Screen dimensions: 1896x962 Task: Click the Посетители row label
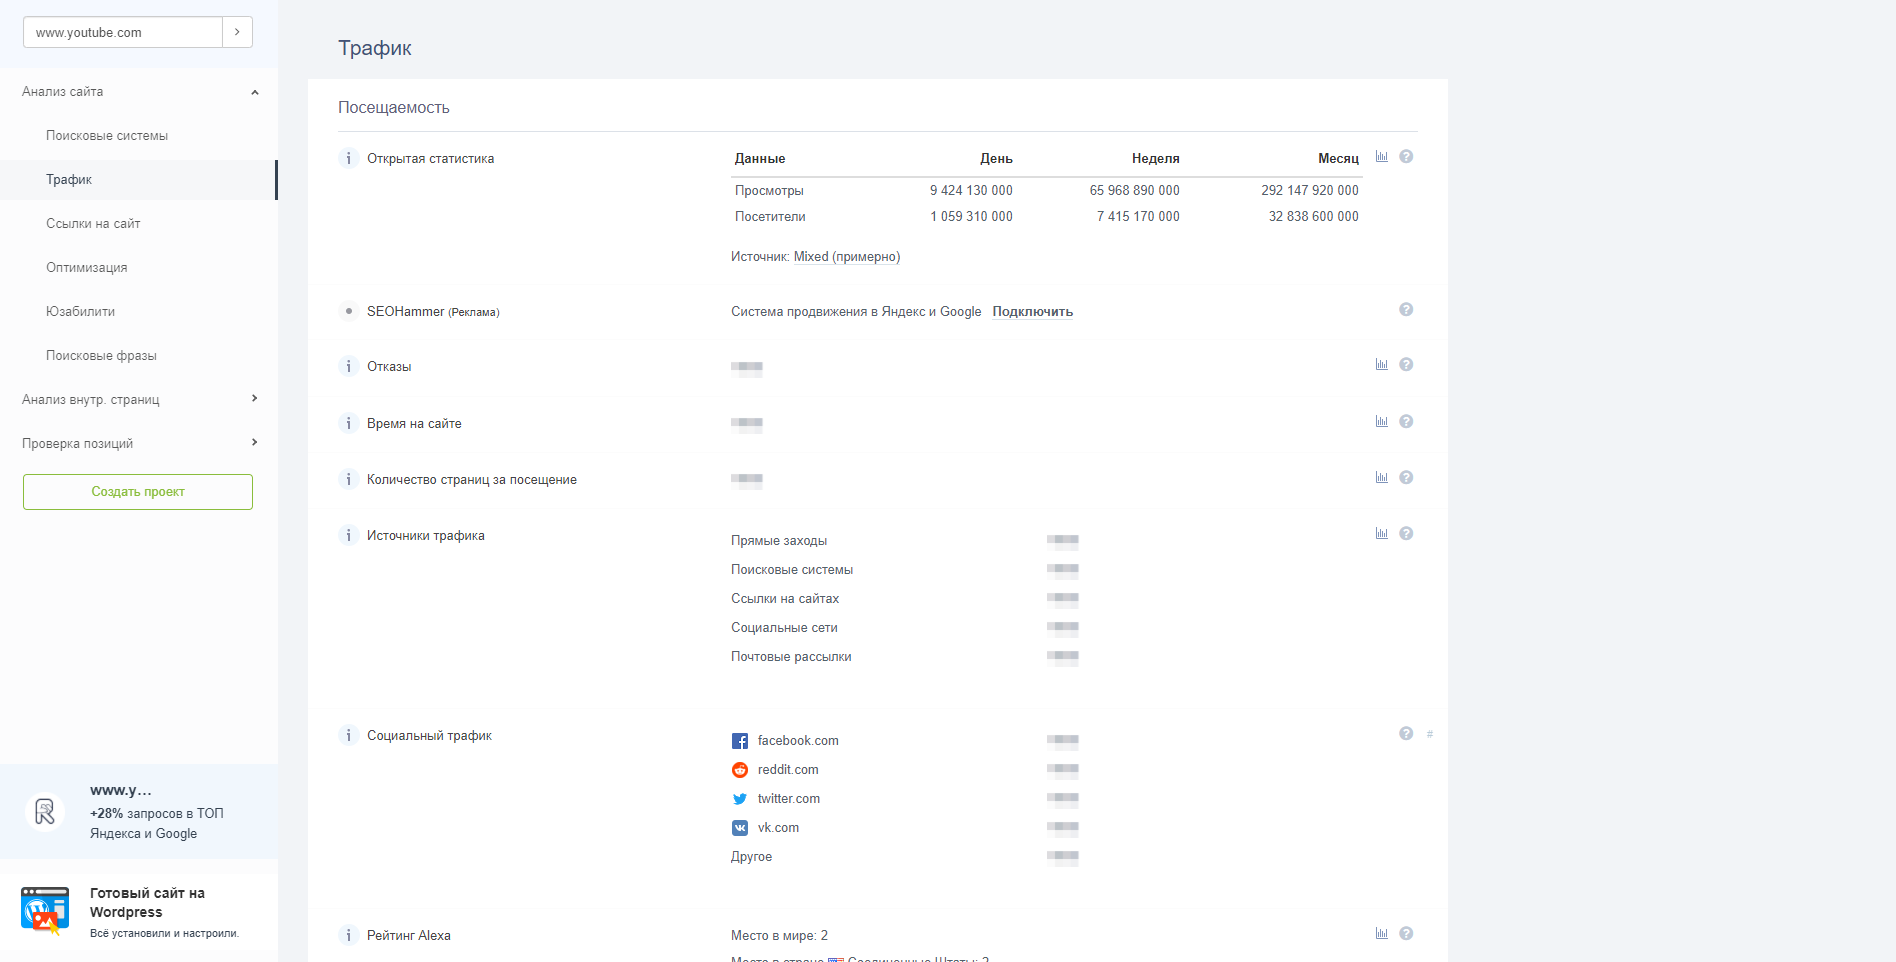[x=770, y=217]
